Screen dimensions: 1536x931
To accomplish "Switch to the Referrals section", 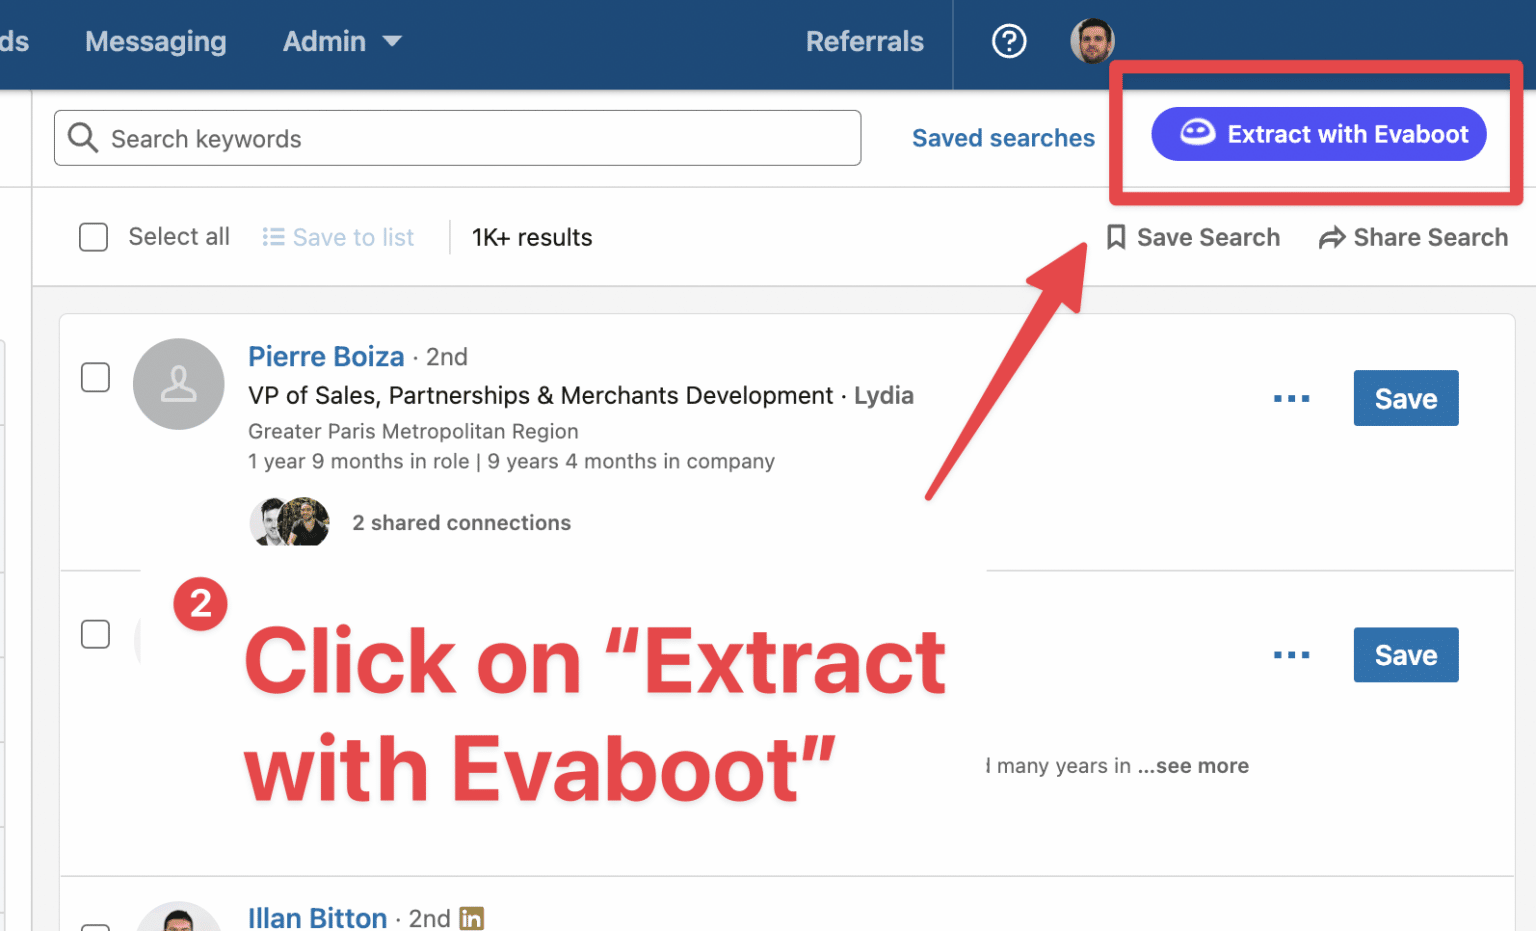I will [864, 41].
